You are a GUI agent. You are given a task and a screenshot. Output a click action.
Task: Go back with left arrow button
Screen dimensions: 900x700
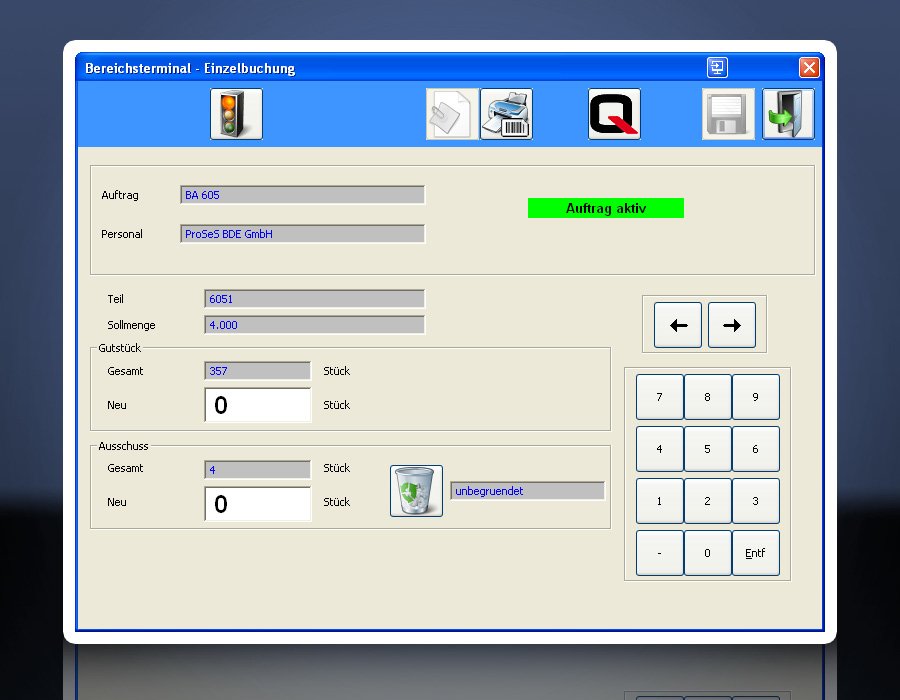click(678, 325)
